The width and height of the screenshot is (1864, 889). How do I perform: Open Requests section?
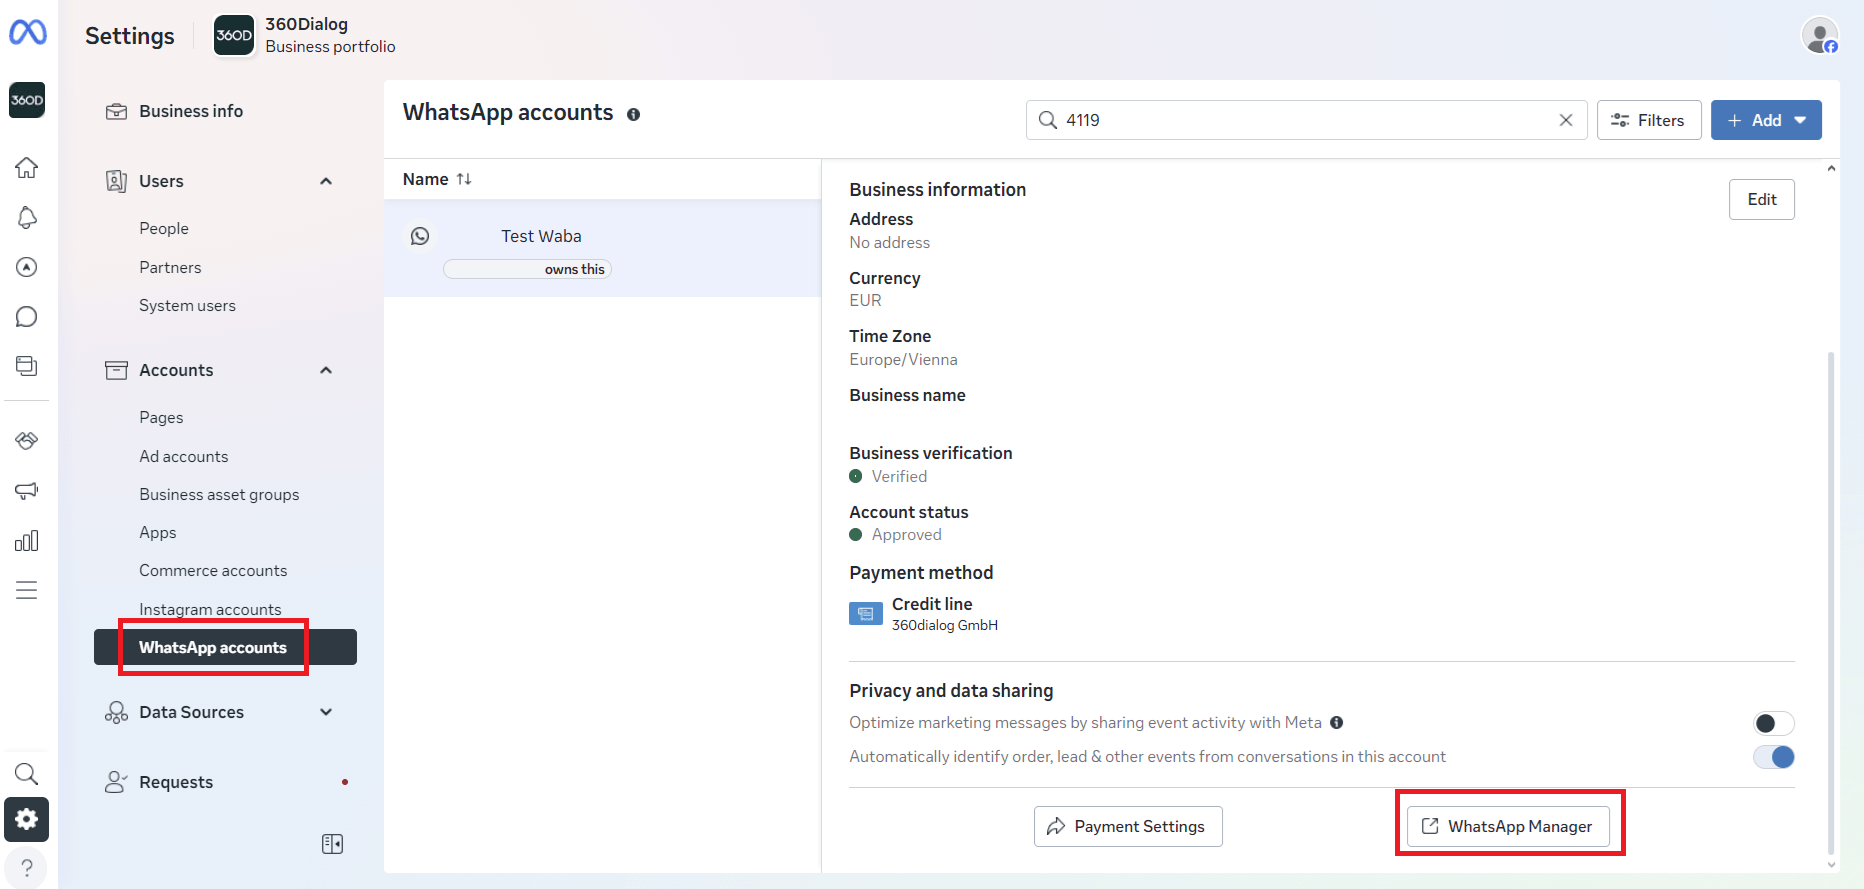[176, 782]
